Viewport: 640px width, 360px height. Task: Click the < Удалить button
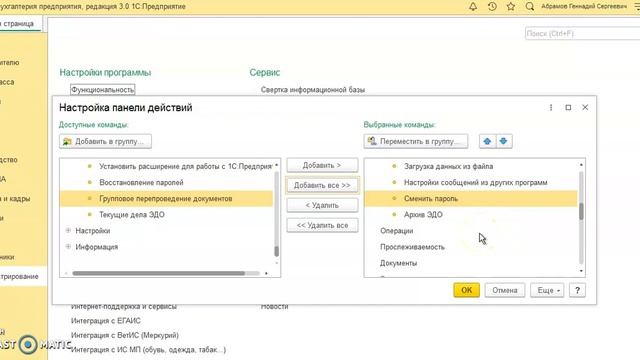coord(322,205)
